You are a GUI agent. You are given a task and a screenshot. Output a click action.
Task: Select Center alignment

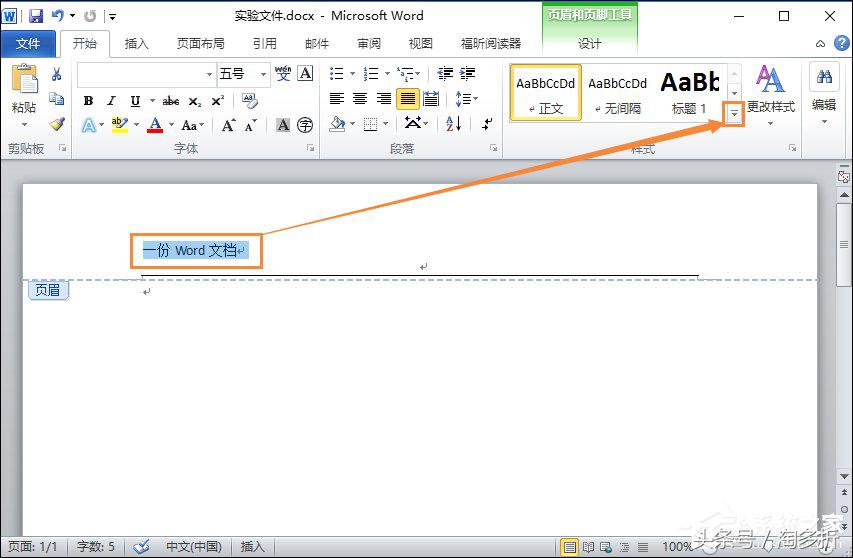pos(360,99)
